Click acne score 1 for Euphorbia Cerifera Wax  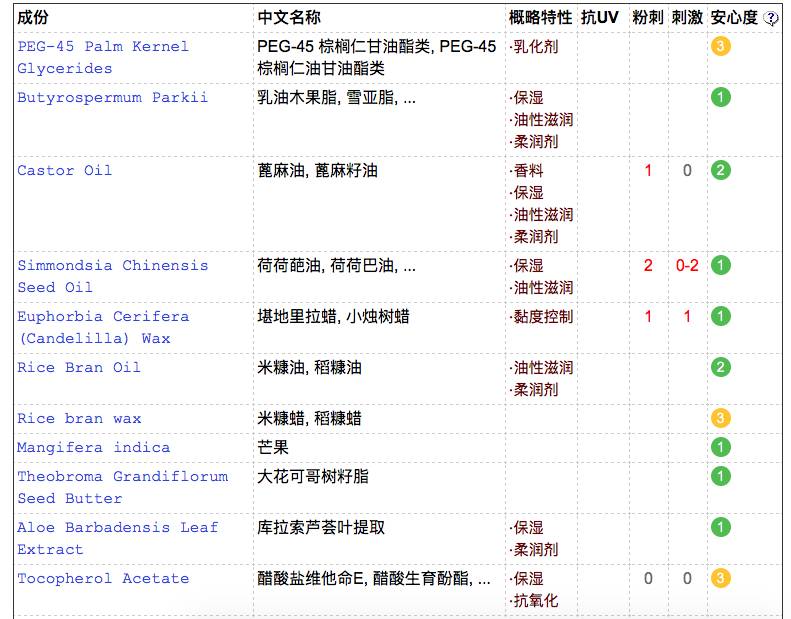648,316
